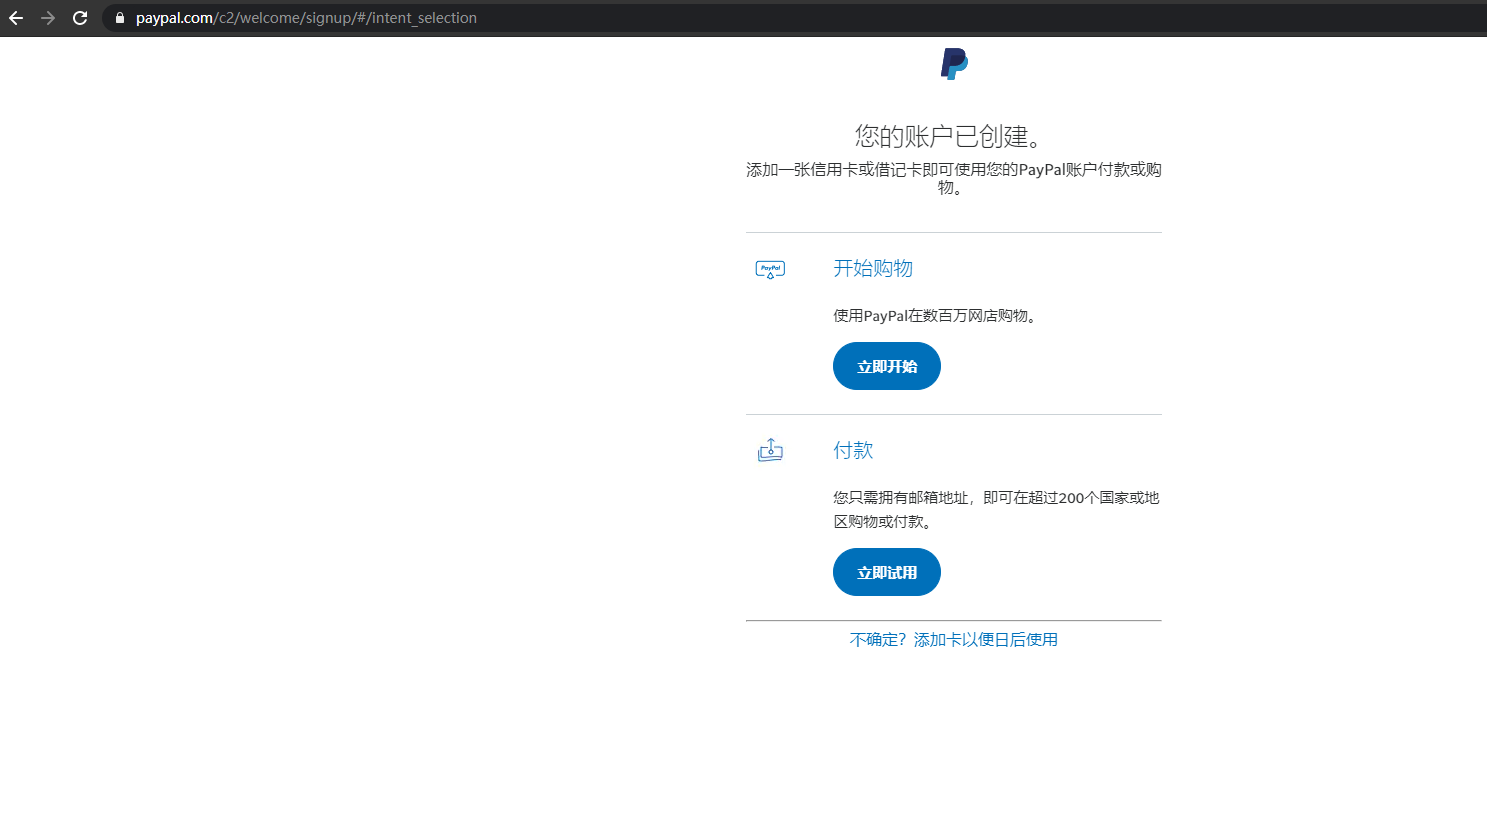The height and width of the screenshot is (813, 1487).
Task: Click the text starting 您只需拥有邮箱地址
Action: point(996,509)
